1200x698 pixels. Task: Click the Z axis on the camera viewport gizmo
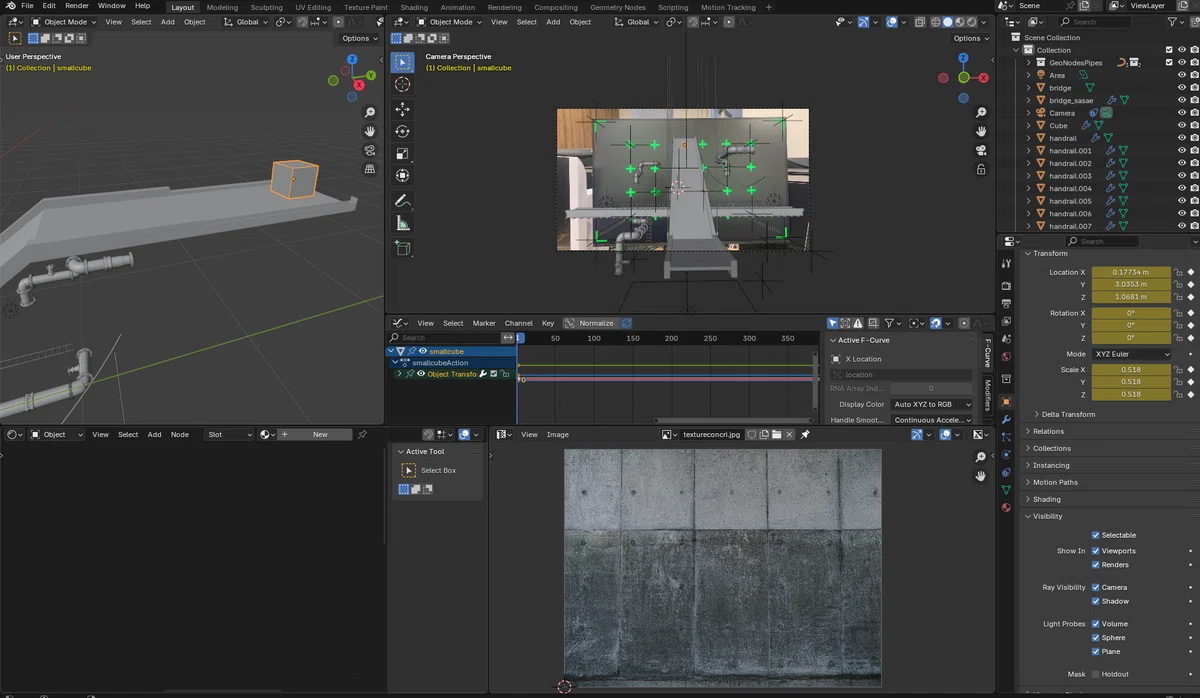964,59
